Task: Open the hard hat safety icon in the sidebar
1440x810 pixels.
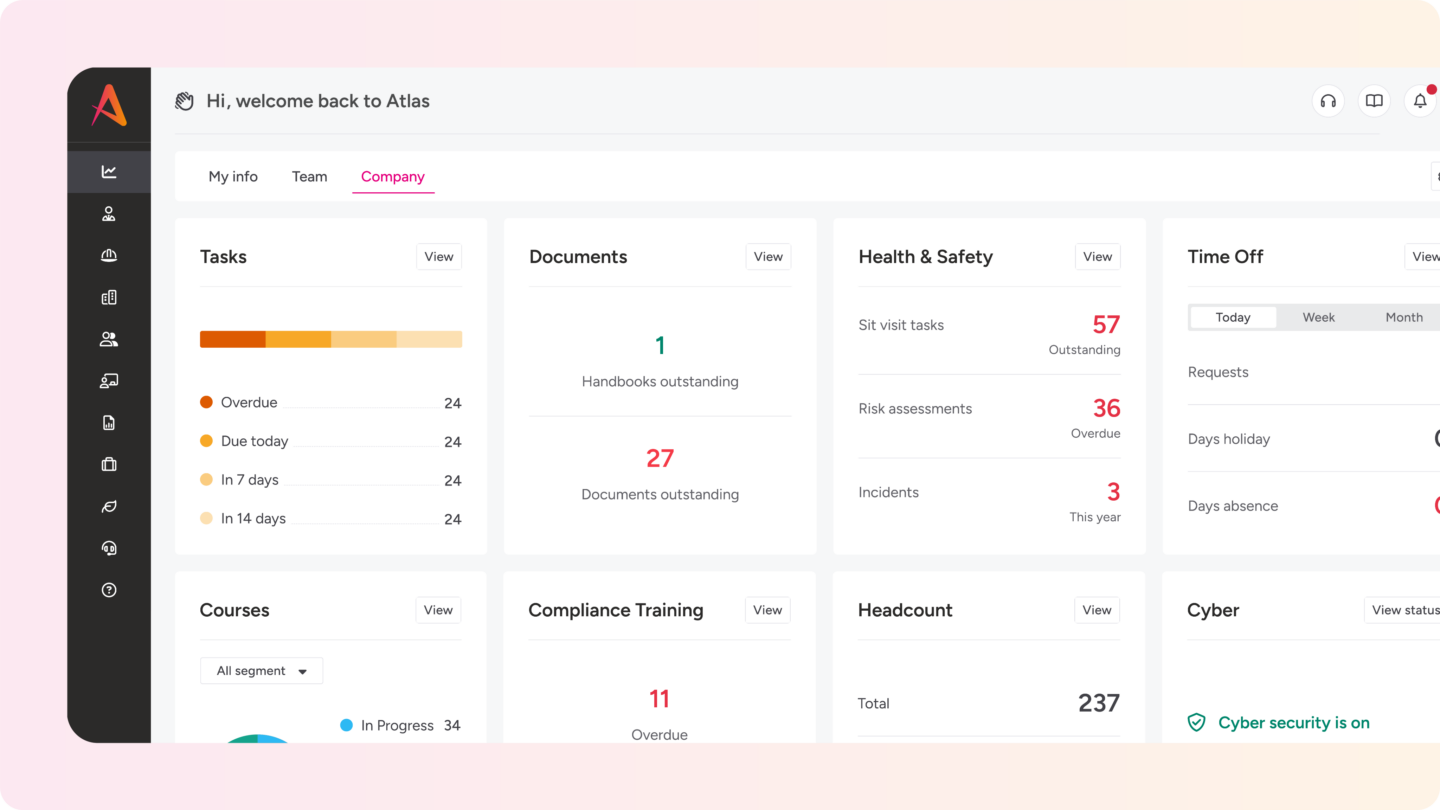Action: click(109, 256)
